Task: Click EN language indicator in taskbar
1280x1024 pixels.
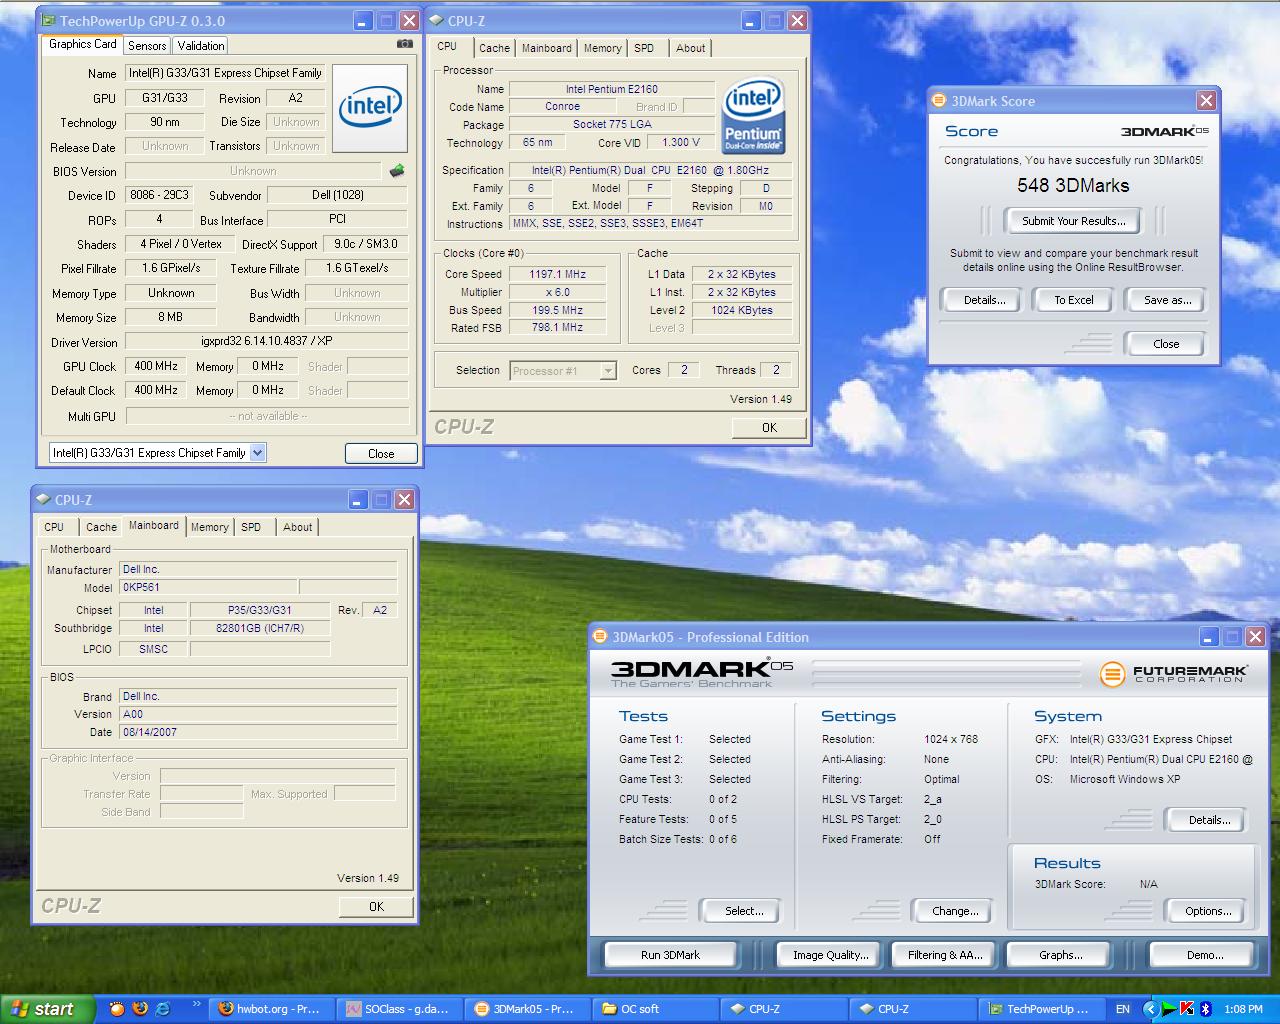Action: 1123,1009
